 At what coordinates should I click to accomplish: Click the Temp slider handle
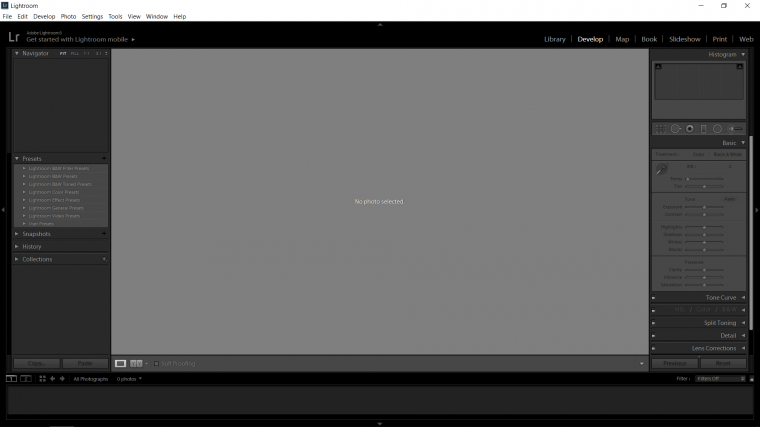pos(688,179)
